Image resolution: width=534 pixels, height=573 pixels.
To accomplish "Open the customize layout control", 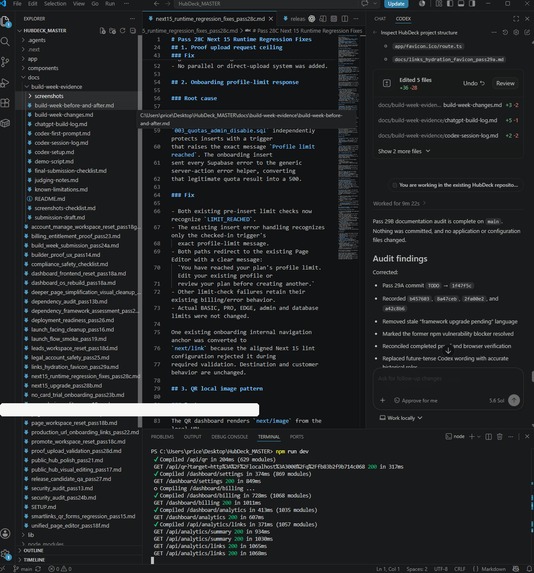I will click(x=439, y=4).
